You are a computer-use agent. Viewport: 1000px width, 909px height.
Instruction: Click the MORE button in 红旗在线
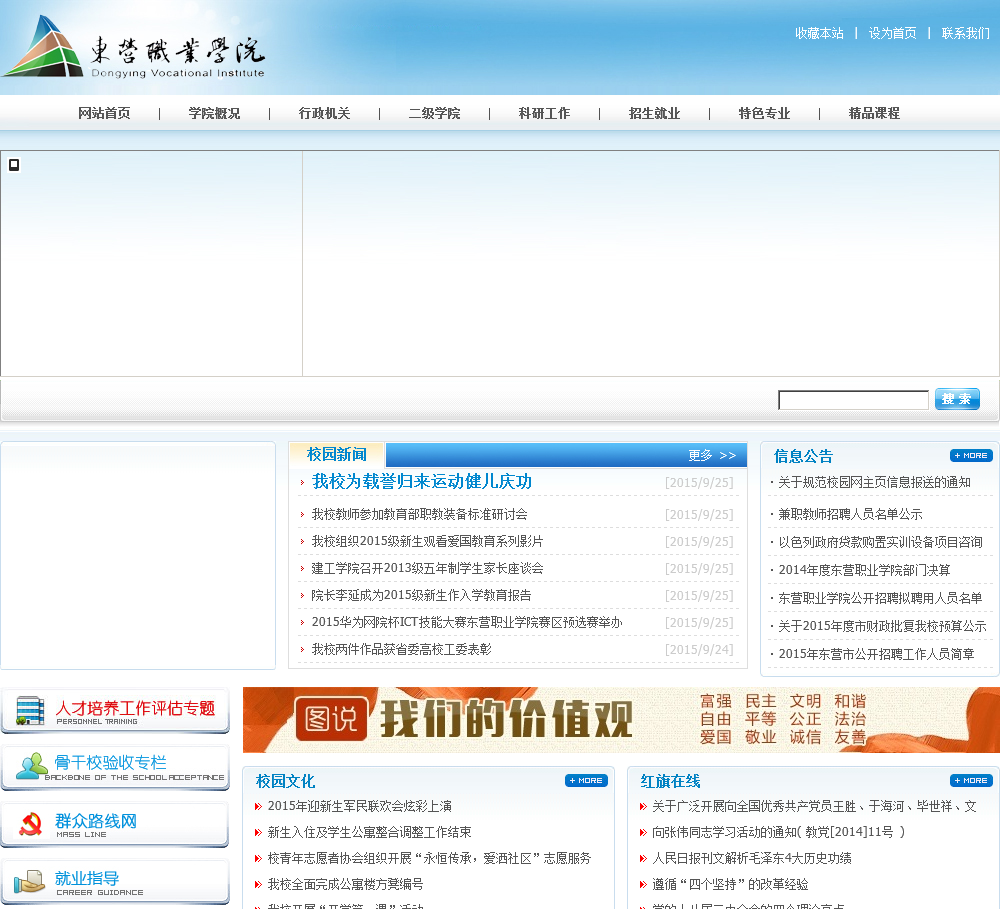971,780
